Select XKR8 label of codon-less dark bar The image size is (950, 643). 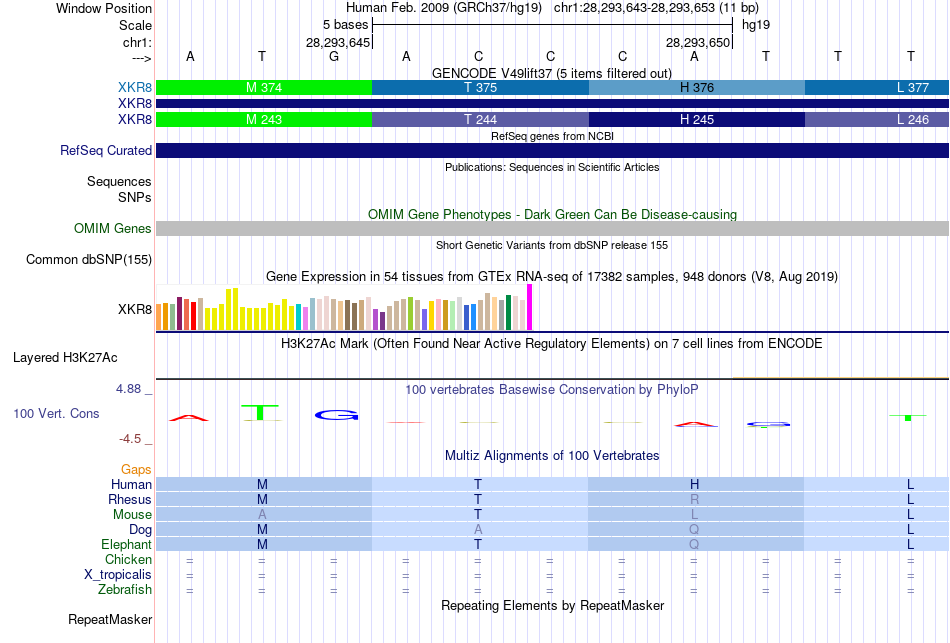tap(135, 104)
